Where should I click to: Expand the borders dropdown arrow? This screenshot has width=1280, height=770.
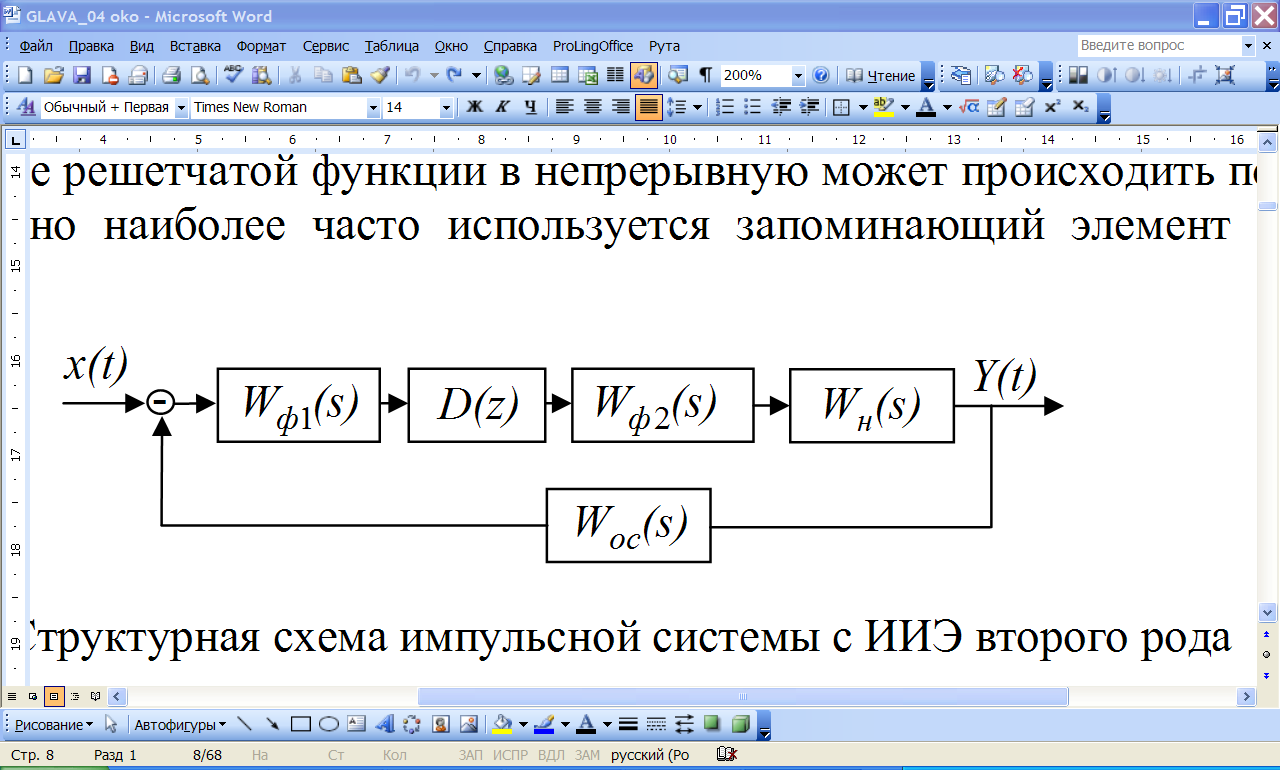point(862,107)
